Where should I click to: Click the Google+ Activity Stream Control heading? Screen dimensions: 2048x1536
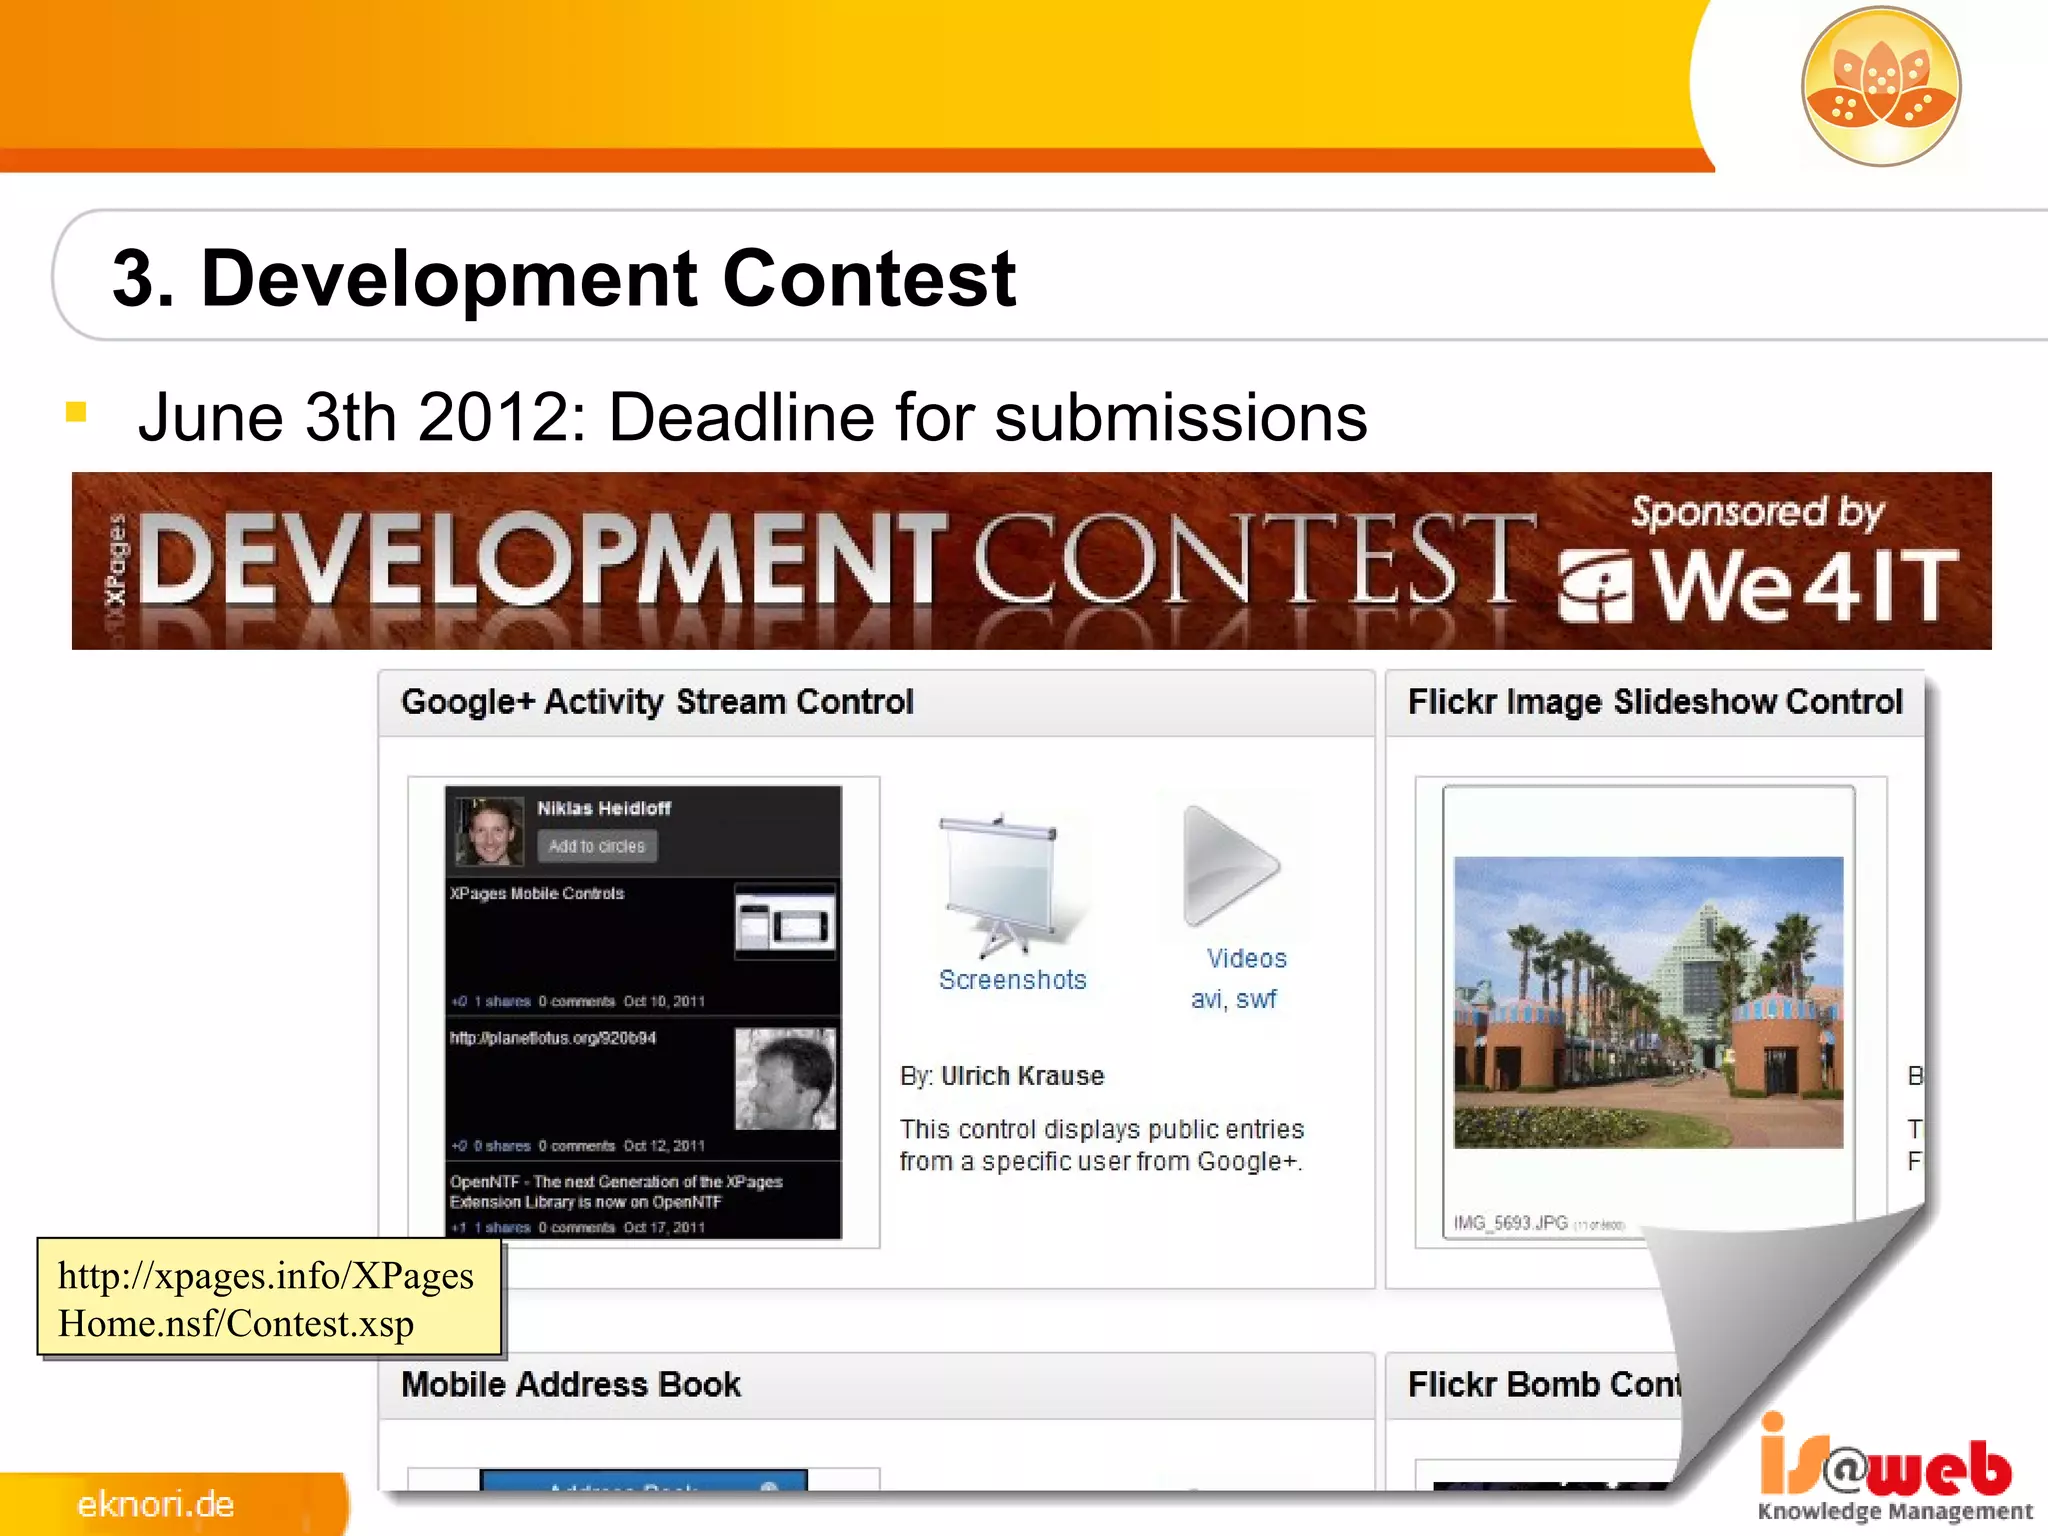657,702
